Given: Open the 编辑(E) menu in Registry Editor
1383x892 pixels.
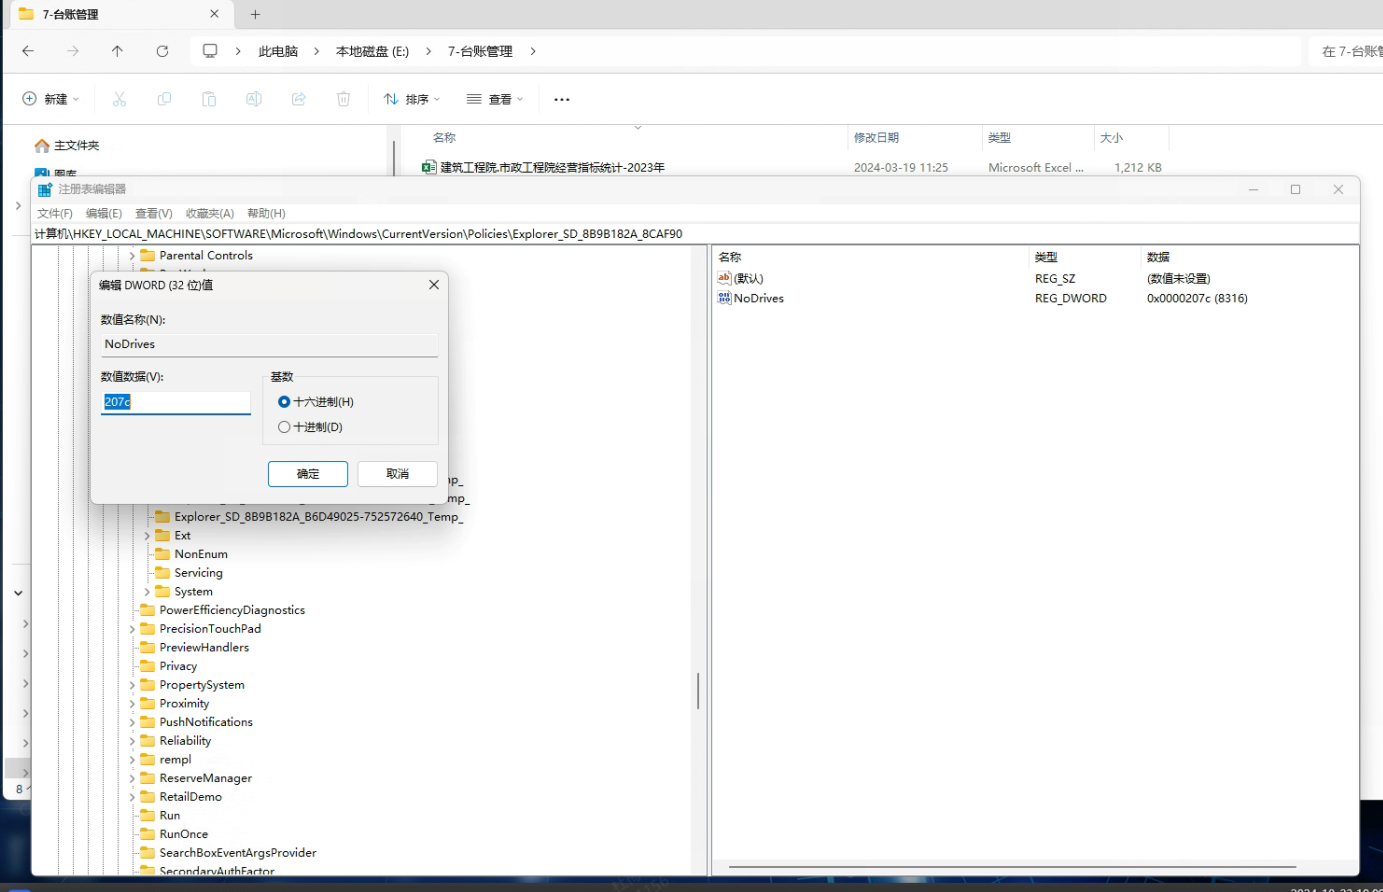Looking at the screenshot, I should [103, 213].
